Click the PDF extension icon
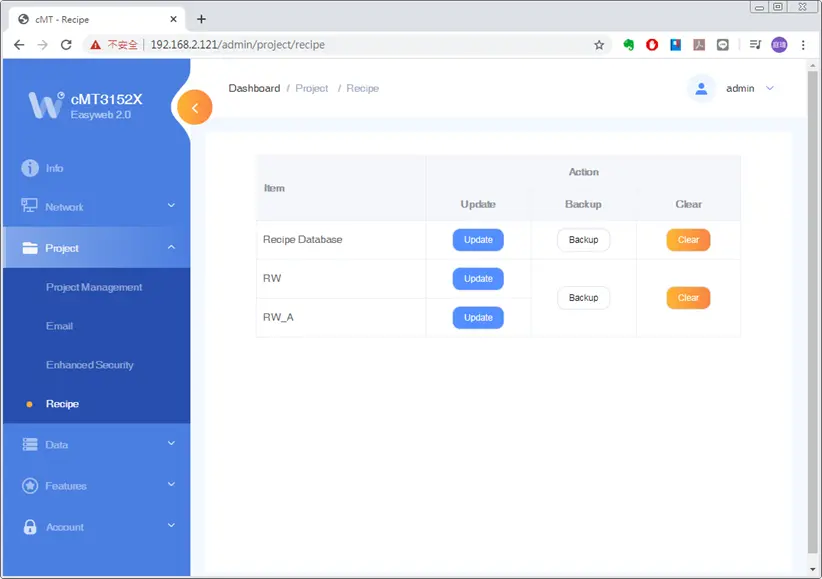 click(x=699, y=45)
